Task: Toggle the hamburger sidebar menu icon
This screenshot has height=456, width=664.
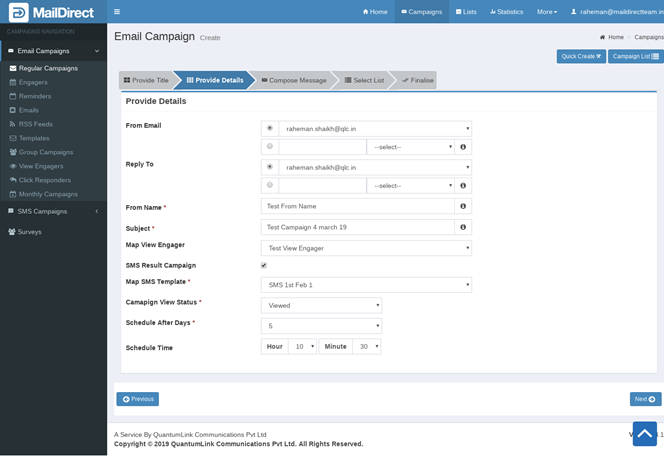Action: click(117, 12)
